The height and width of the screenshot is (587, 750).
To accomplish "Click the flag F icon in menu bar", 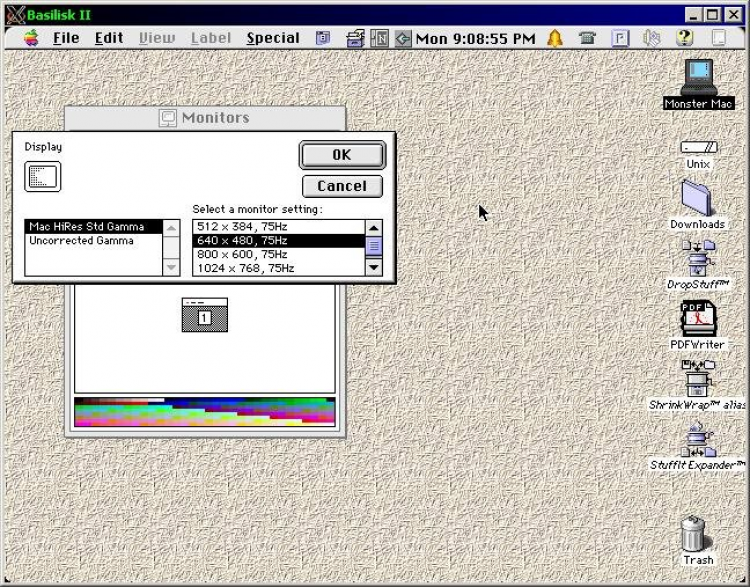I will [x=620, y=38].
